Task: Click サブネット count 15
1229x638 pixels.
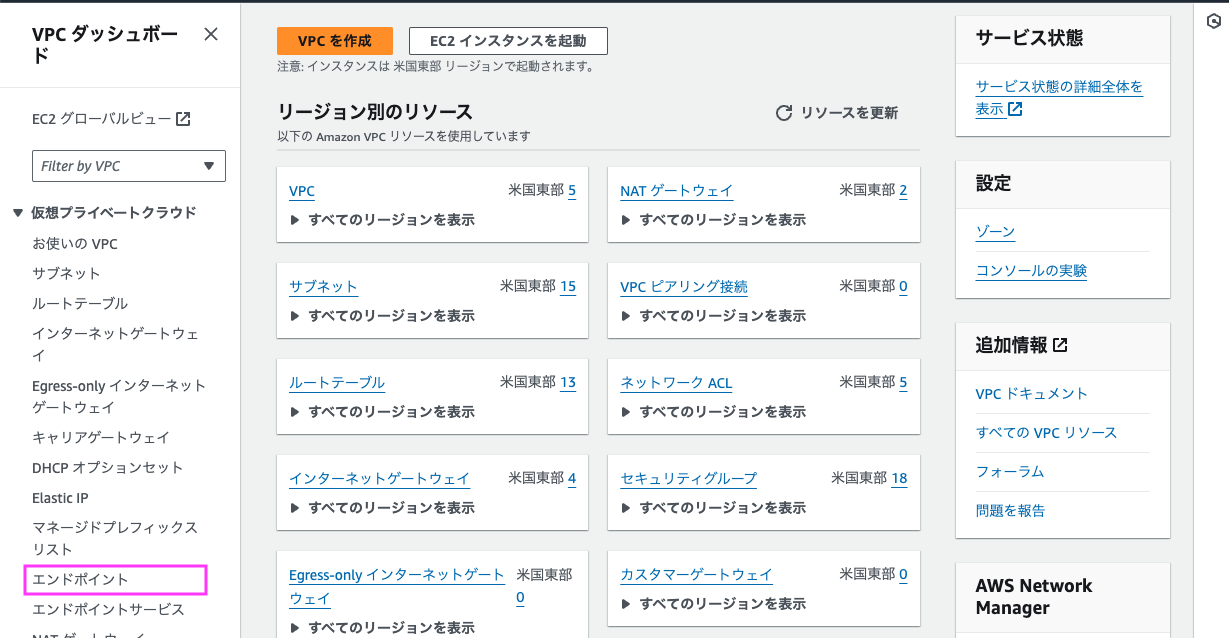Action: click(568, 286)
